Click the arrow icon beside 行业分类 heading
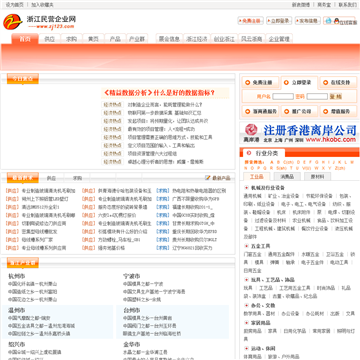The width and height of the screenshot is (360, 360). click(x=249, y=153)
